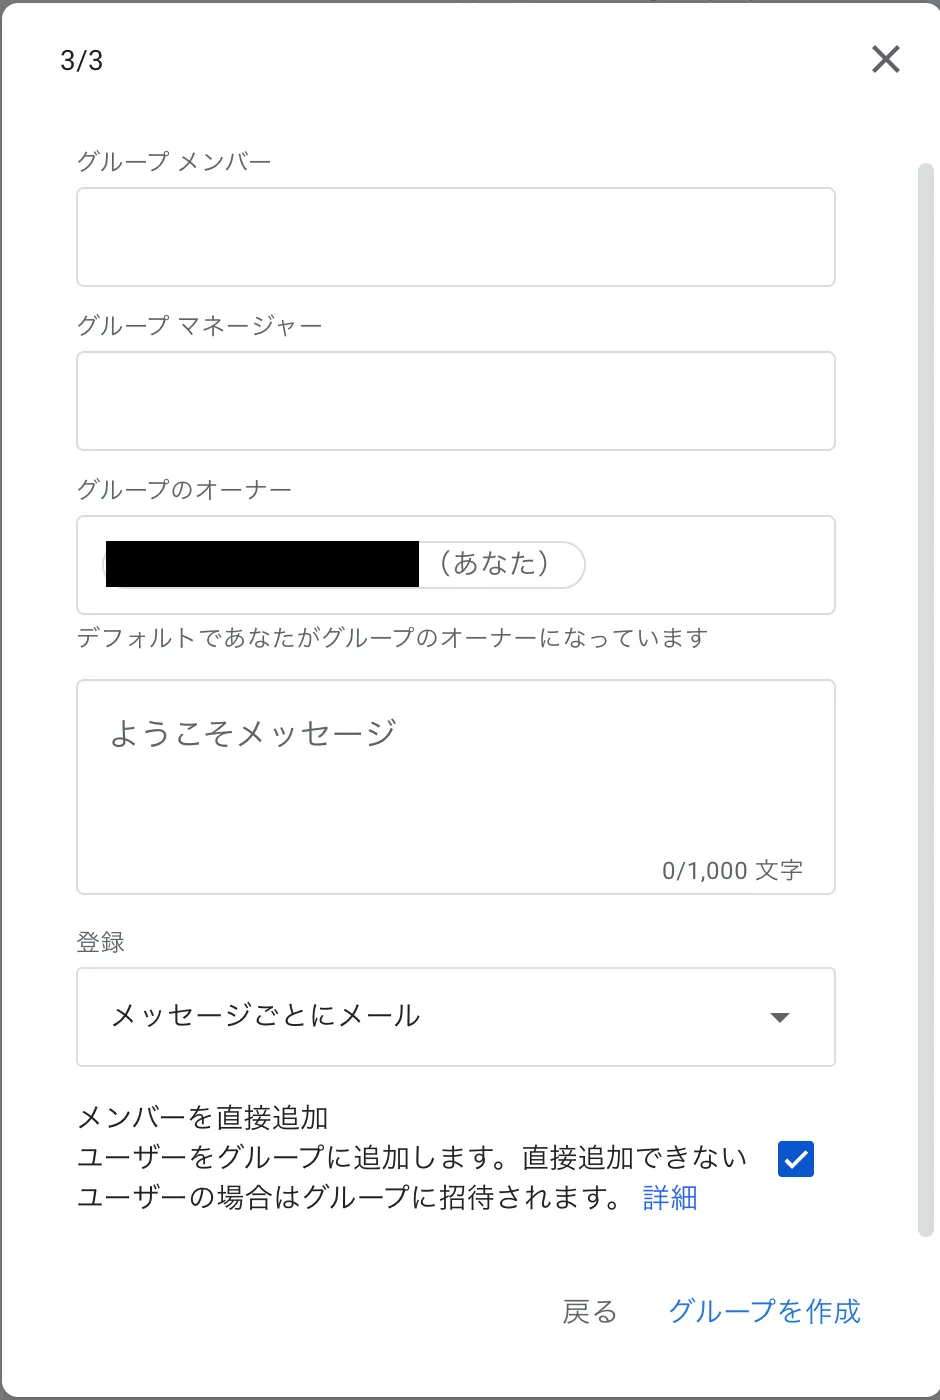This screenshot has width=940, height=1400.
Task: Click the メンバーを直接追加 heading text
Action: 203,1118
